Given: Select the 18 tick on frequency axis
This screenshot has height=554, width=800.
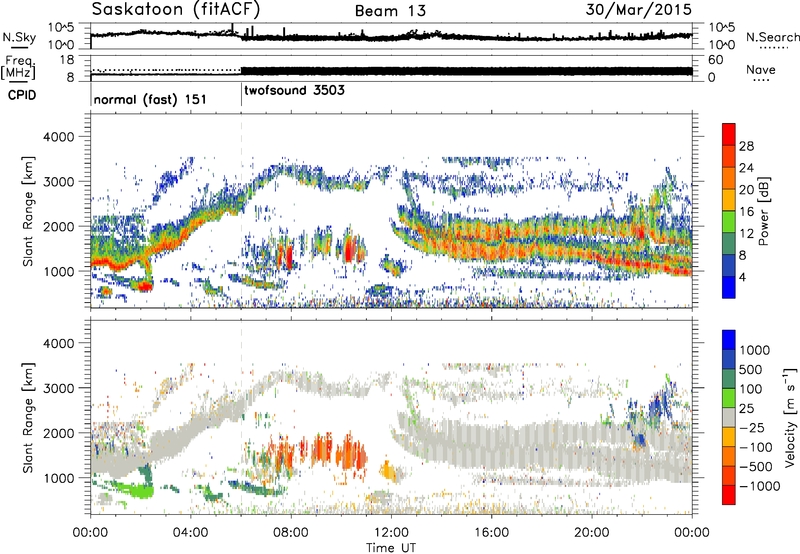Looking at the screenshot, I should click(67, 60).
